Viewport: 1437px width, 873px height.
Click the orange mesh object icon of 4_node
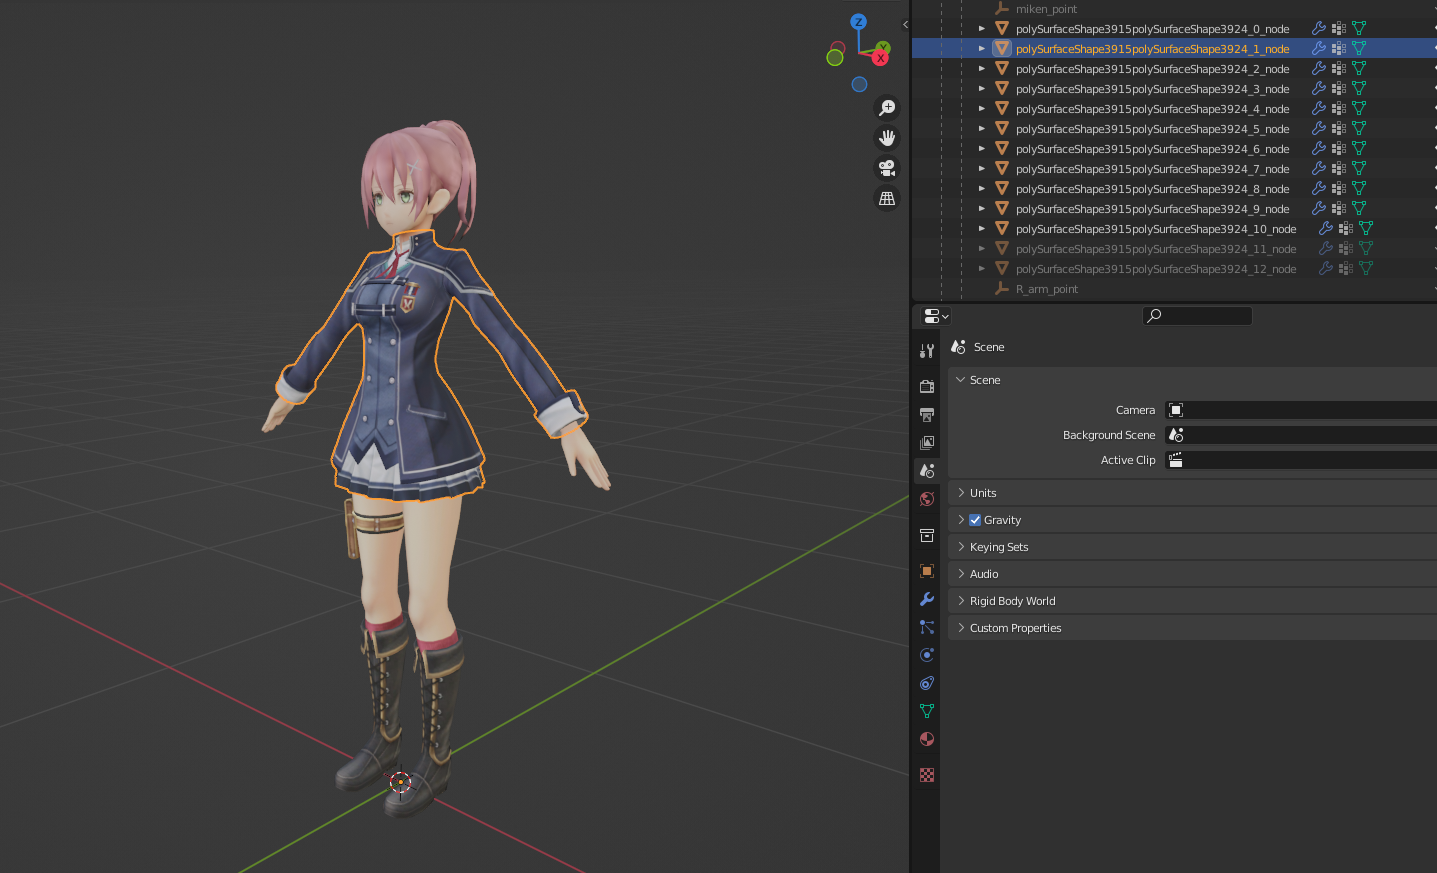tap(1001, 109)
